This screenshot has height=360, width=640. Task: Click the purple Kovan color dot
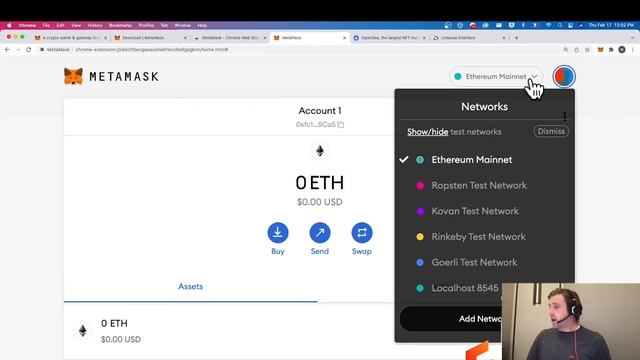click(420, 211)
